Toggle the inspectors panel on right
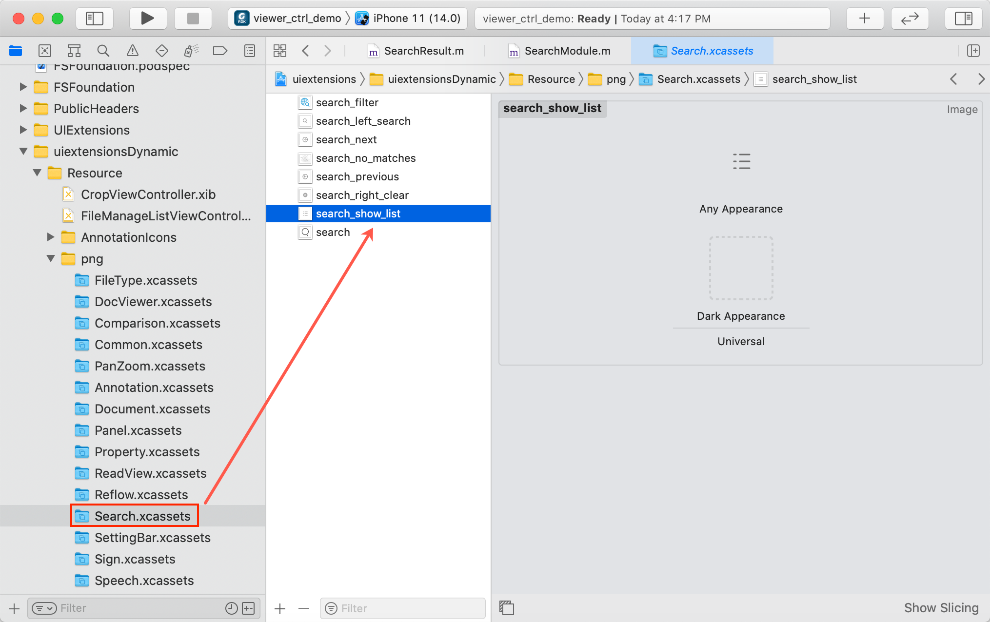Viewport: 990px width, 622px height. pyautogui.click(x=963, y=18)
